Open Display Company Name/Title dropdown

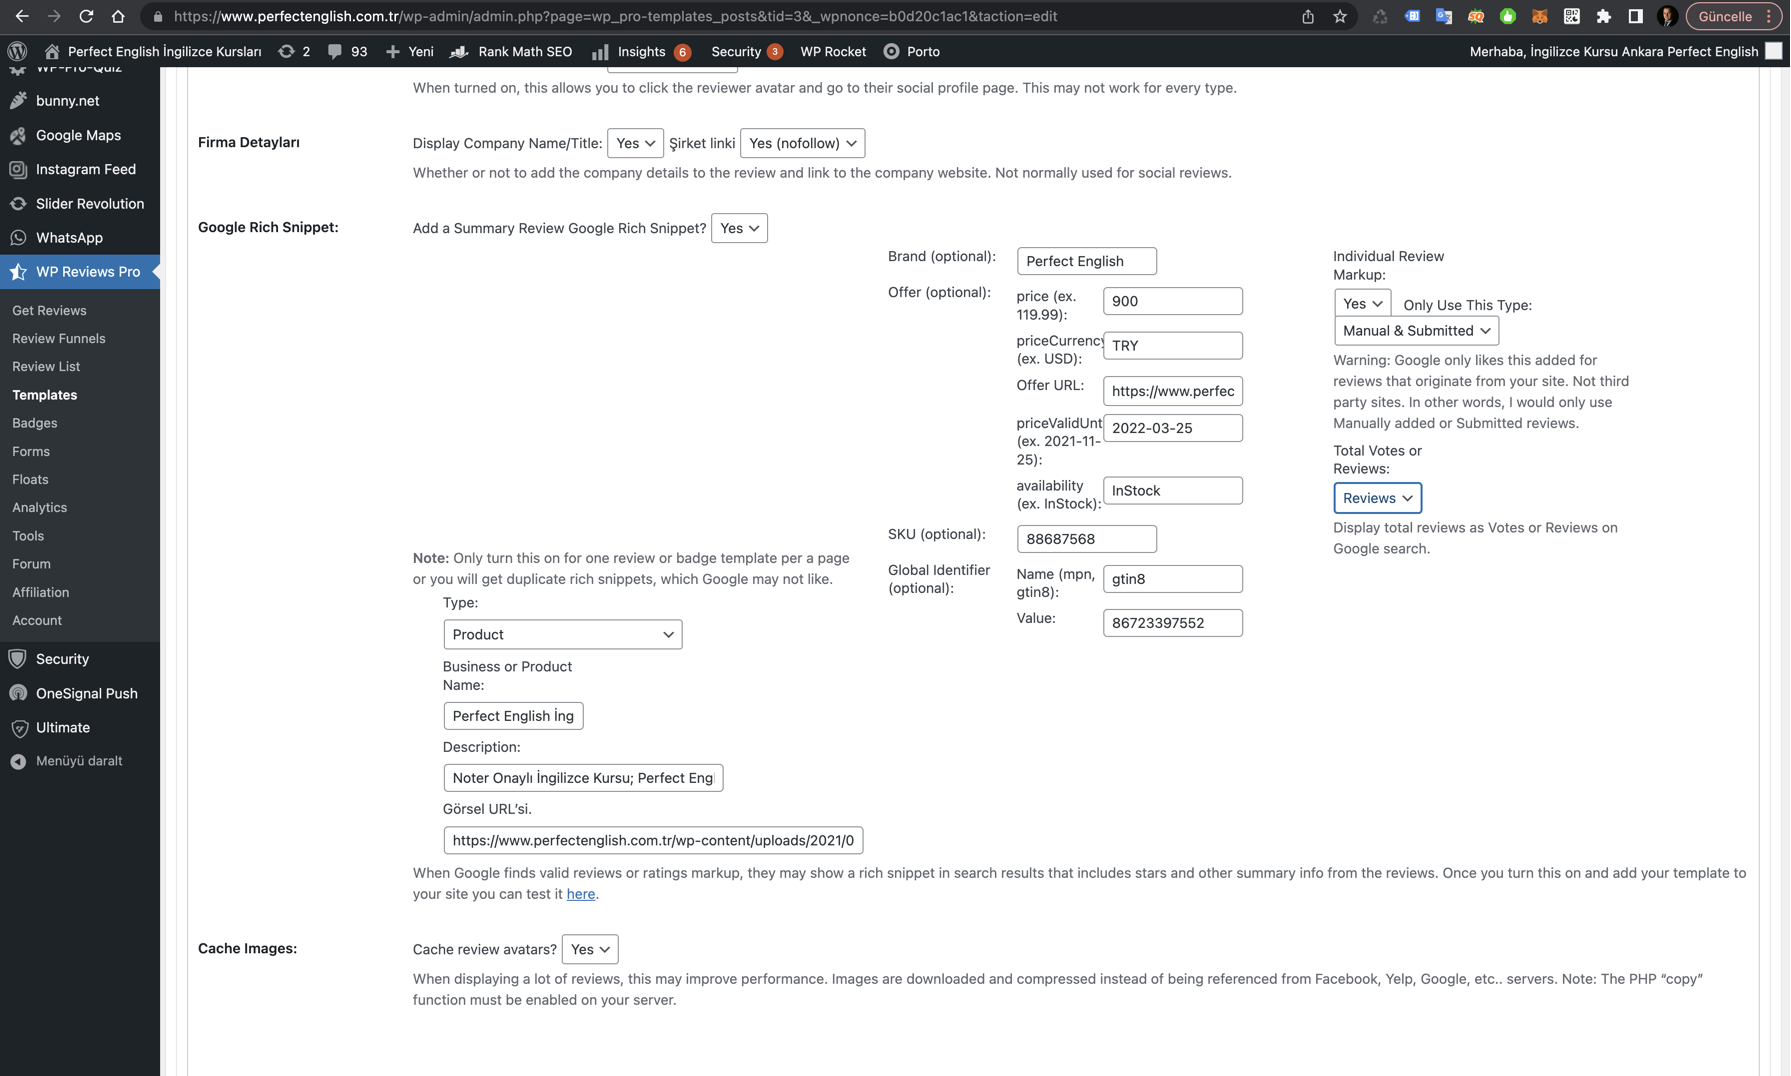pyautogui.click(x=635, y=143)
